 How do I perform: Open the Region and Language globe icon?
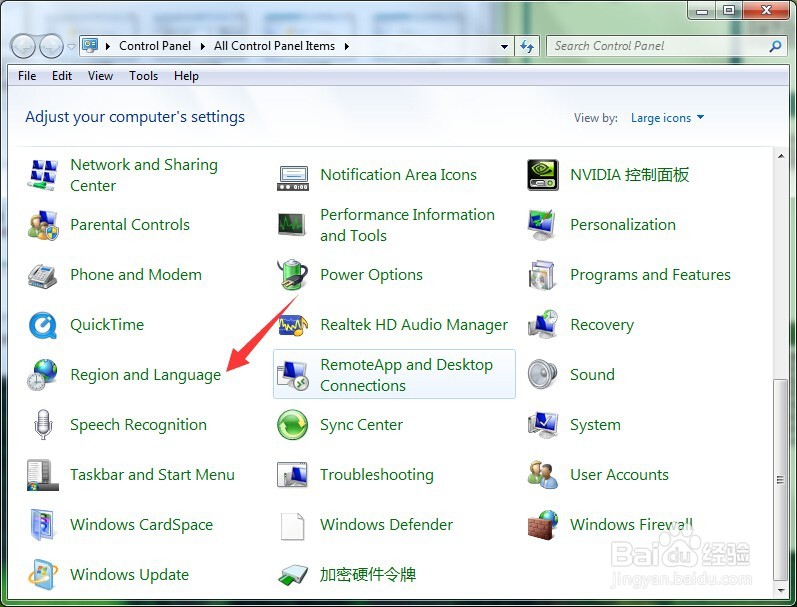(43, 375)
